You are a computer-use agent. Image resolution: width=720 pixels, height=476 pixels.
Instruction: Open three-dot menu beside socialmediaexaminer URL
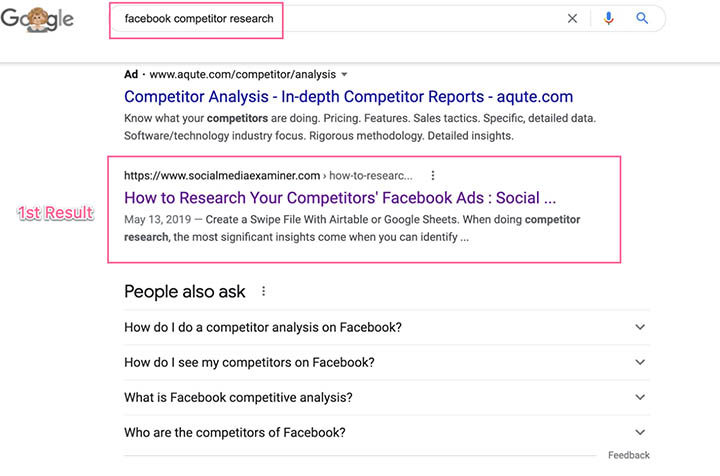[x=433, y=175]
